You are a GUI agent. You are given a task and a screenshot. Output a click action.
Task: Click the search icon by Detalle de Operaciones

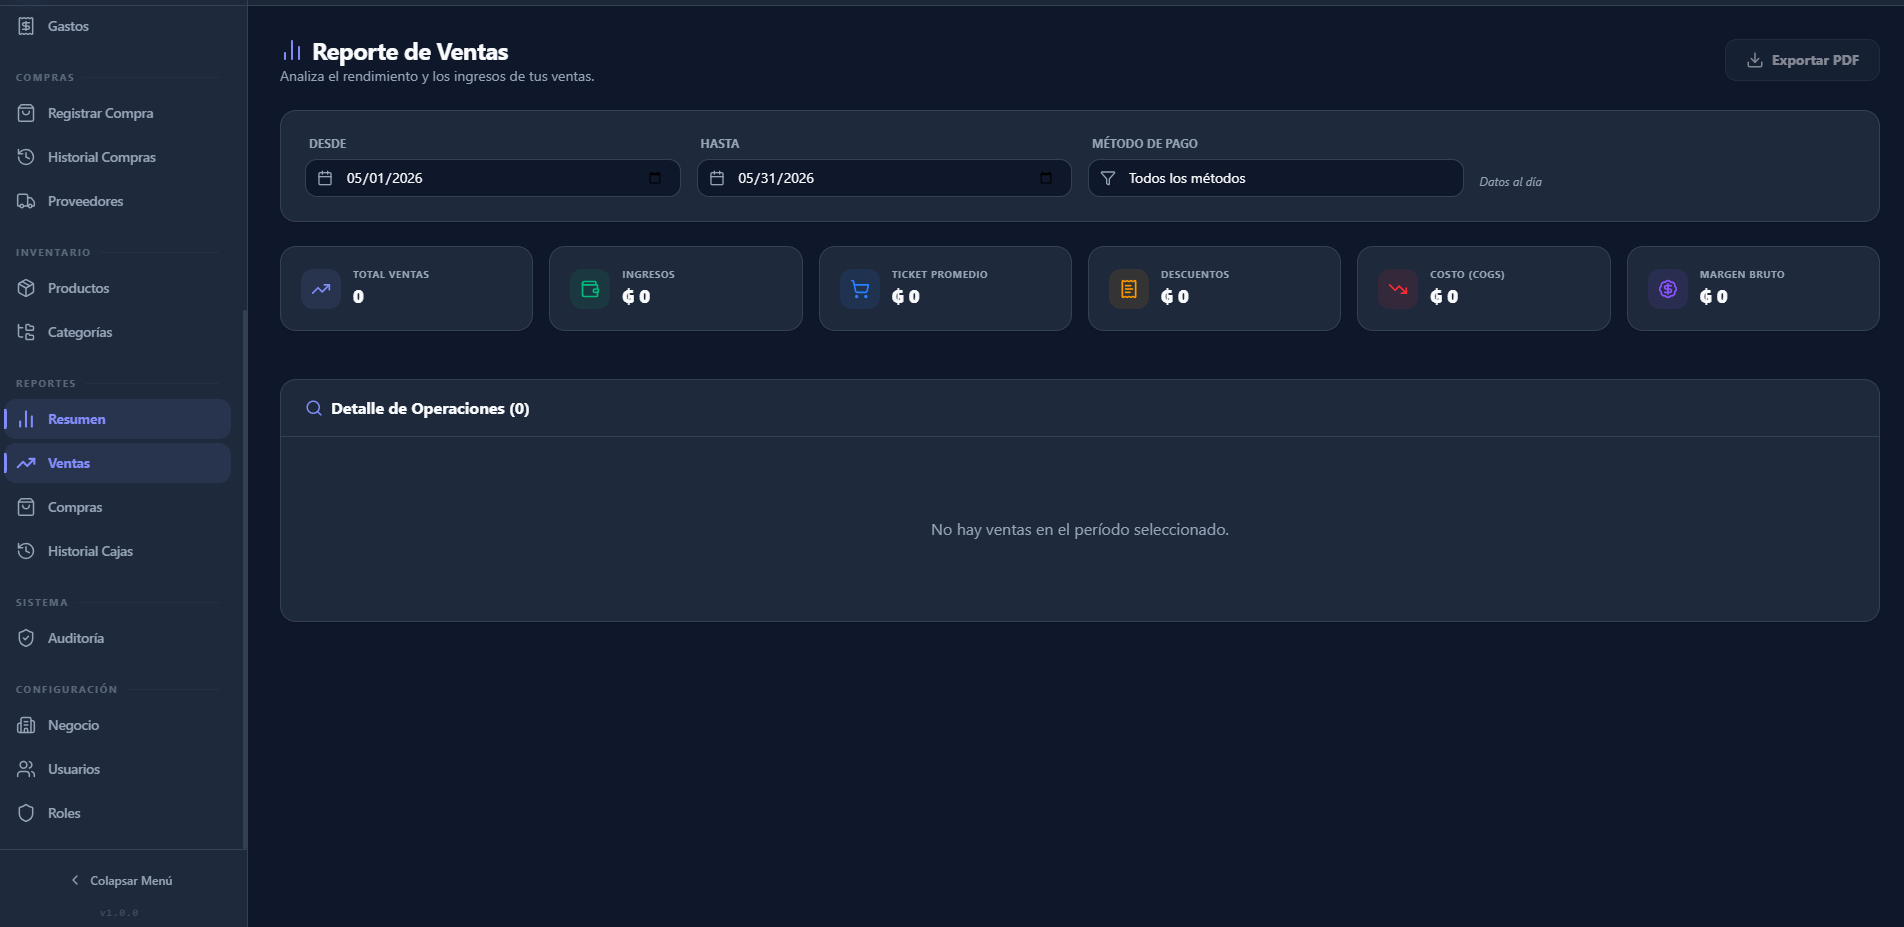314,408
